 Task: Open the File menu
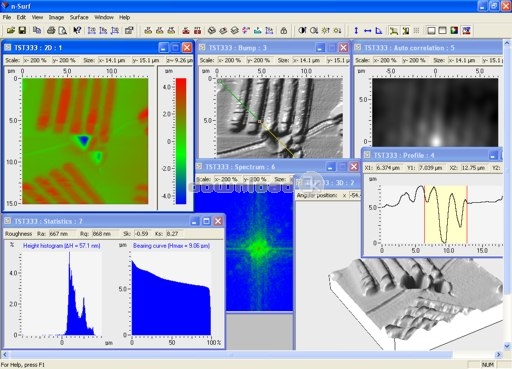click(x=7, y=17)
